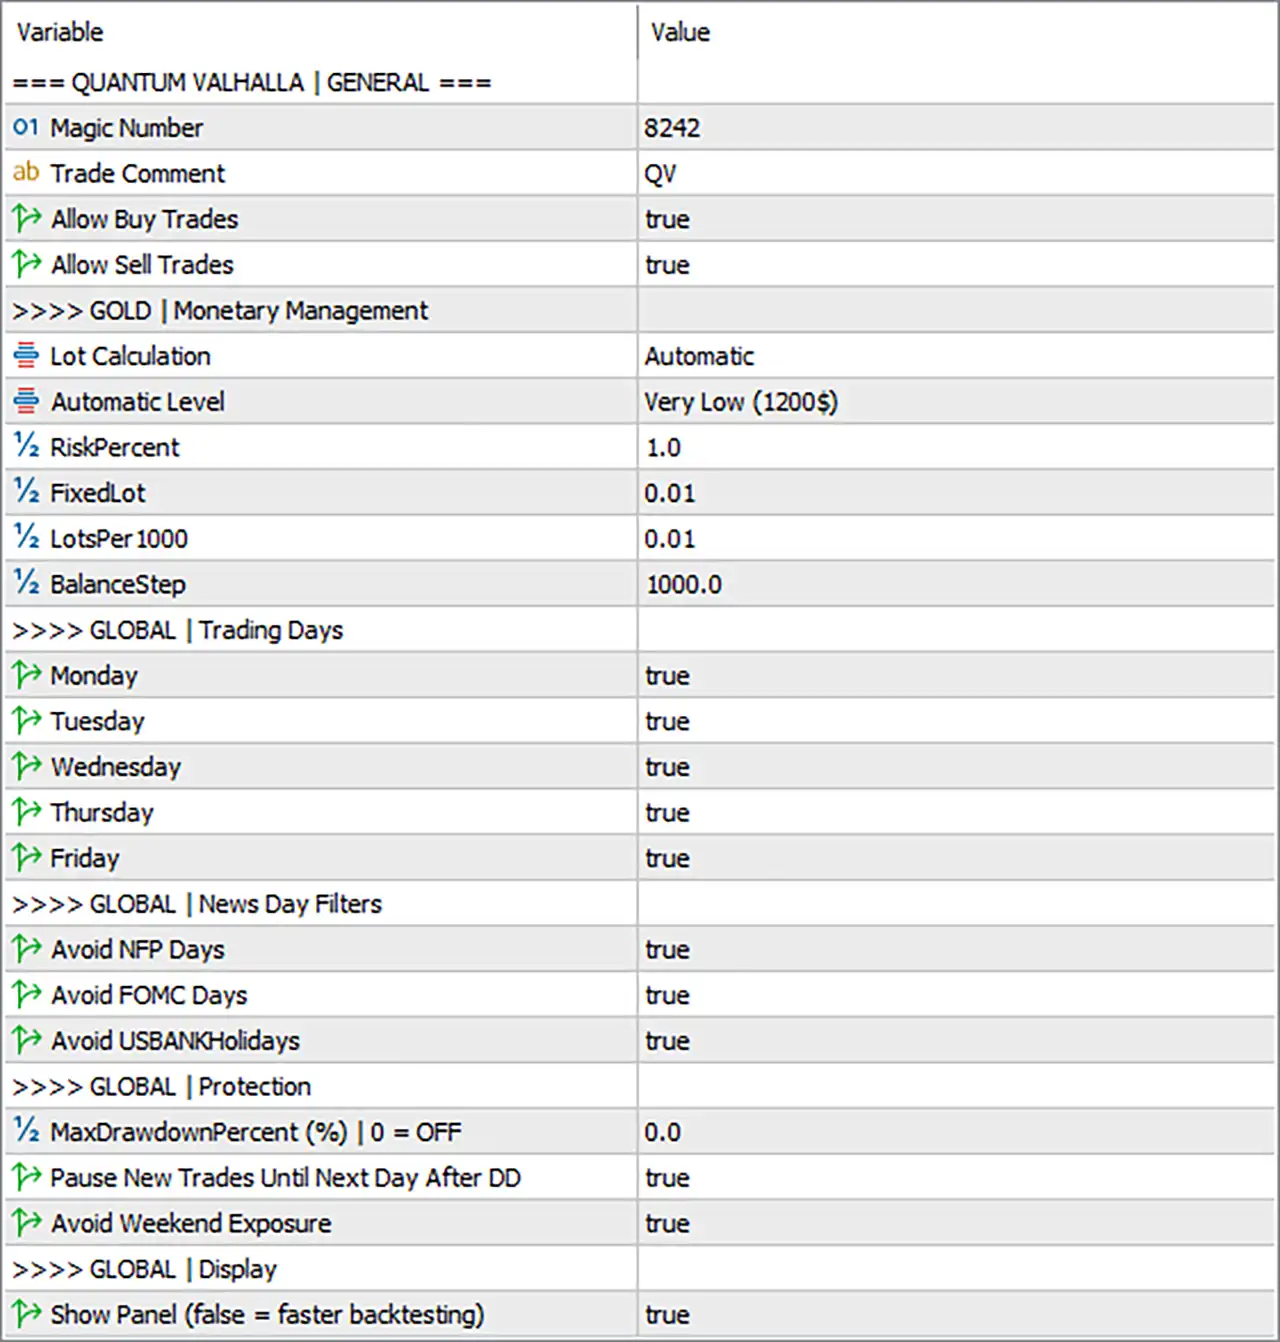Viewport: 1280px width, 1342px height.
Task: Click the enum icon beside Automatic Level
Action: tap(26, 402)
